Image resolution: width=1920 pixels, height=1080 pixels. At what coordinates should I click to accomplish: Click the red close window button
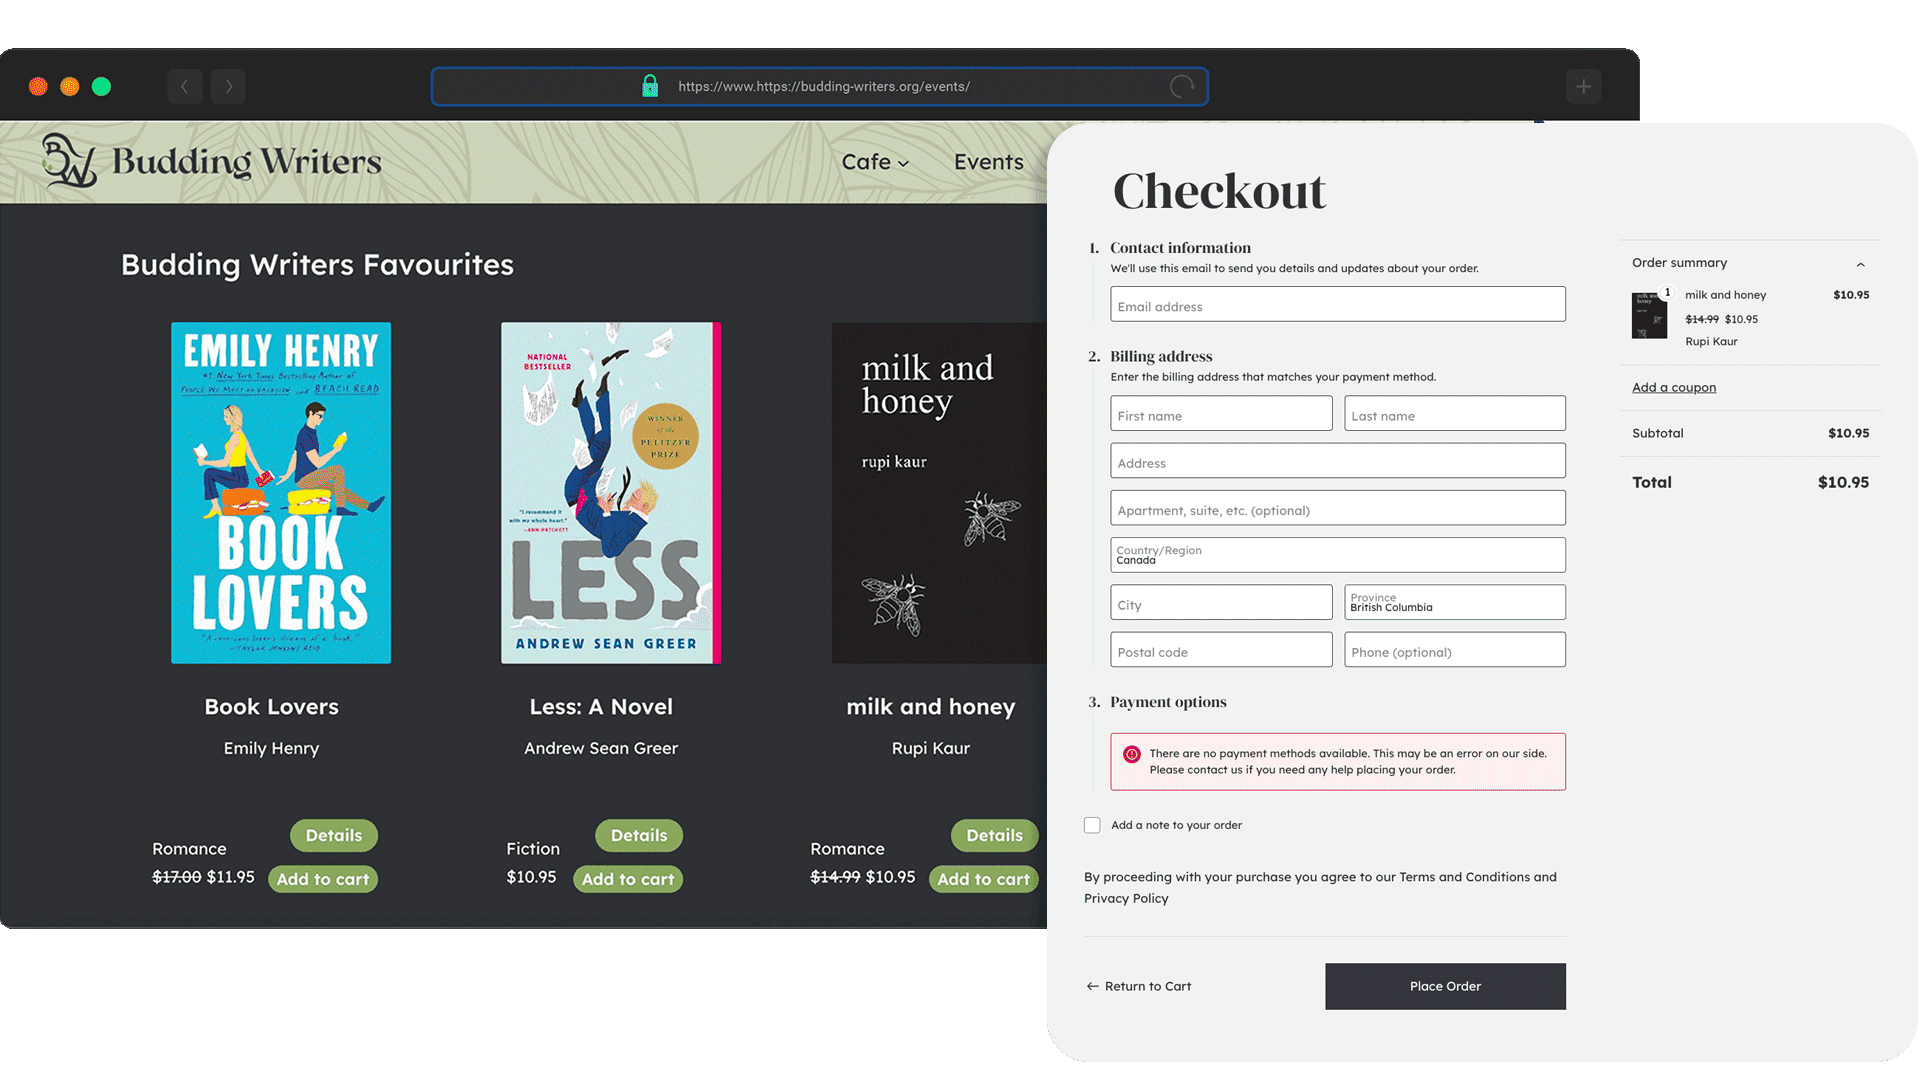(x=38, y=87)
